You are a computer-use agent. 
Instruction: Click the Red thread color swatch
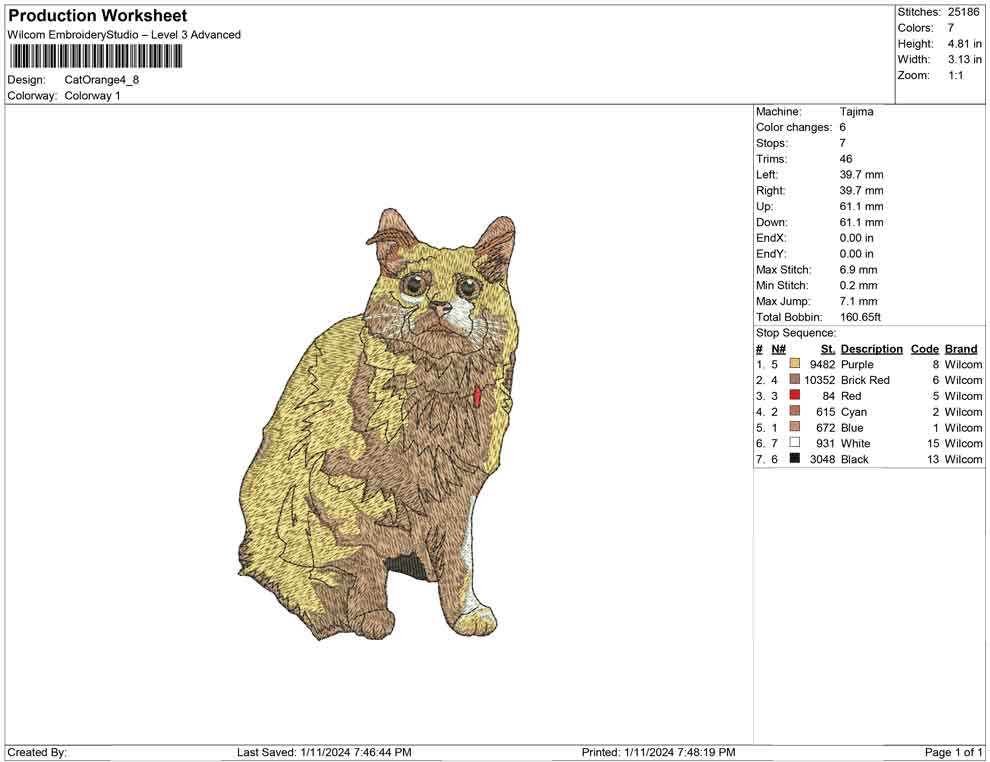pos(794,395)
